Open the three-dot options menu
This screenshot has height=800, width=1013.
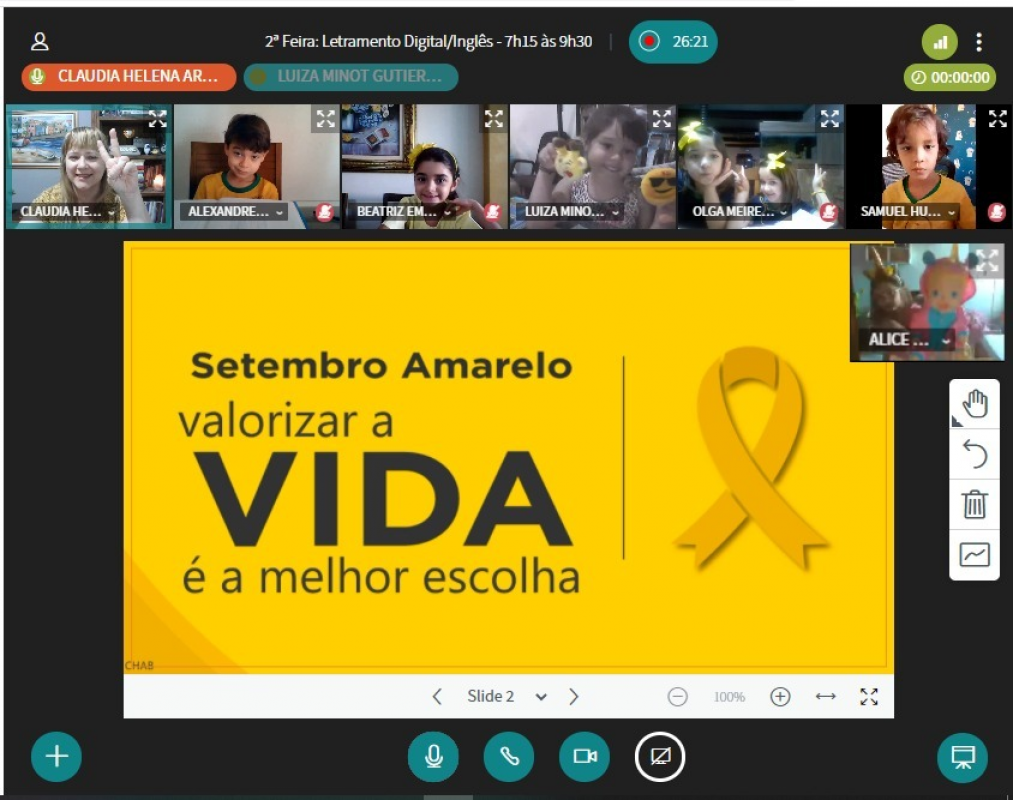click(x=979, y=42)
